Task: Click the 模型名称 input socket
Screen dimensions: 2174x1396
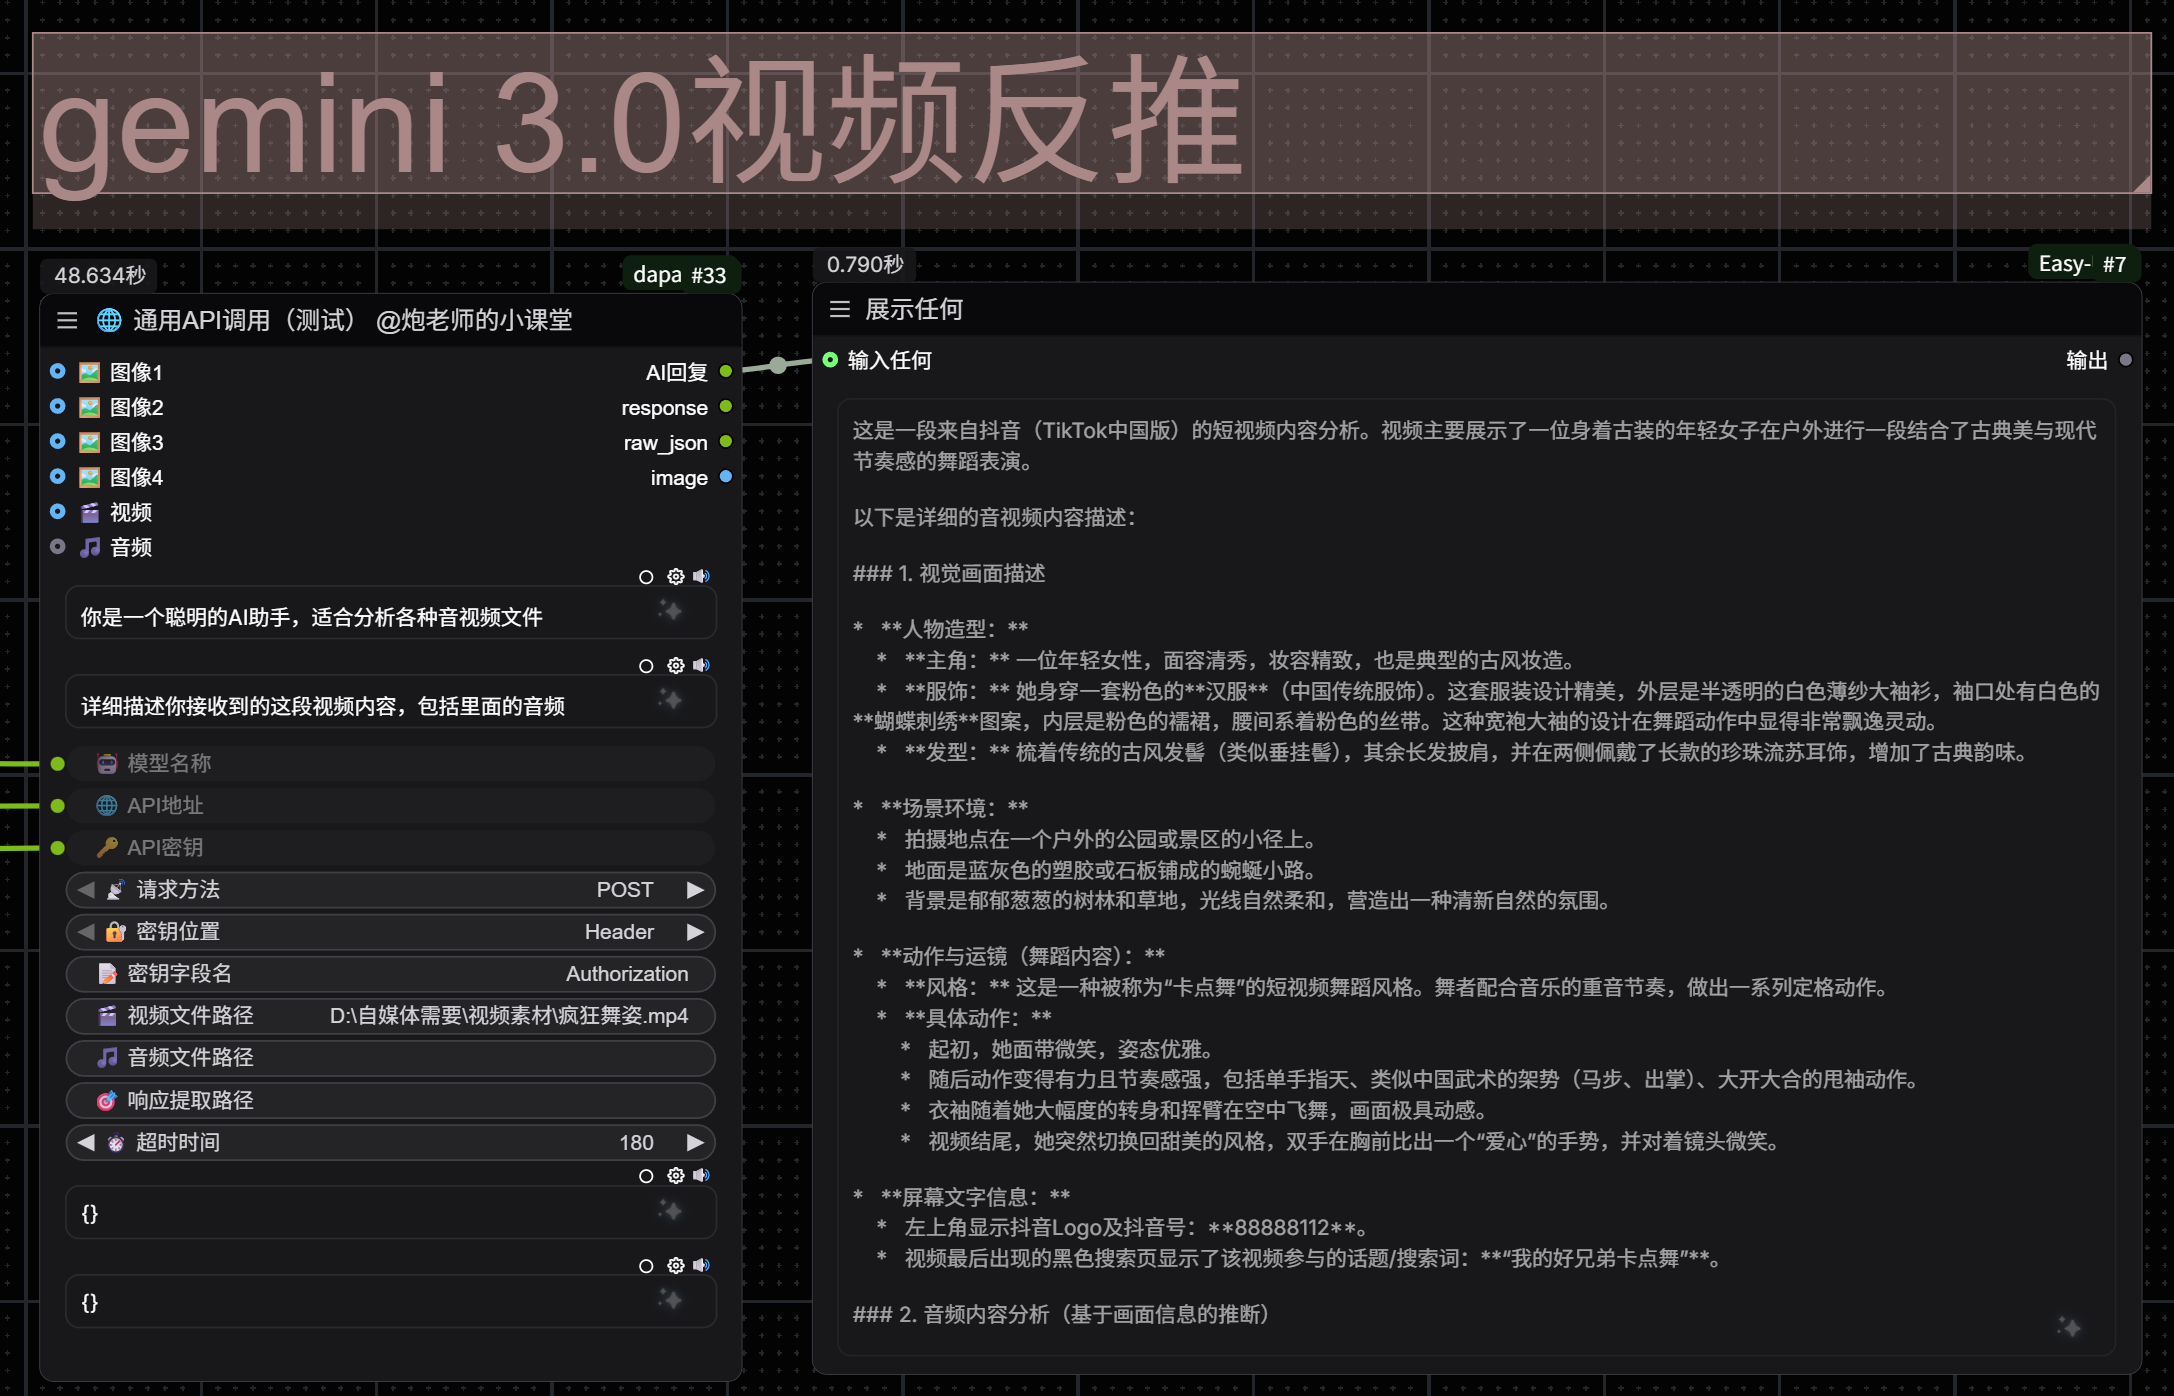Action: tap(58, 763)
